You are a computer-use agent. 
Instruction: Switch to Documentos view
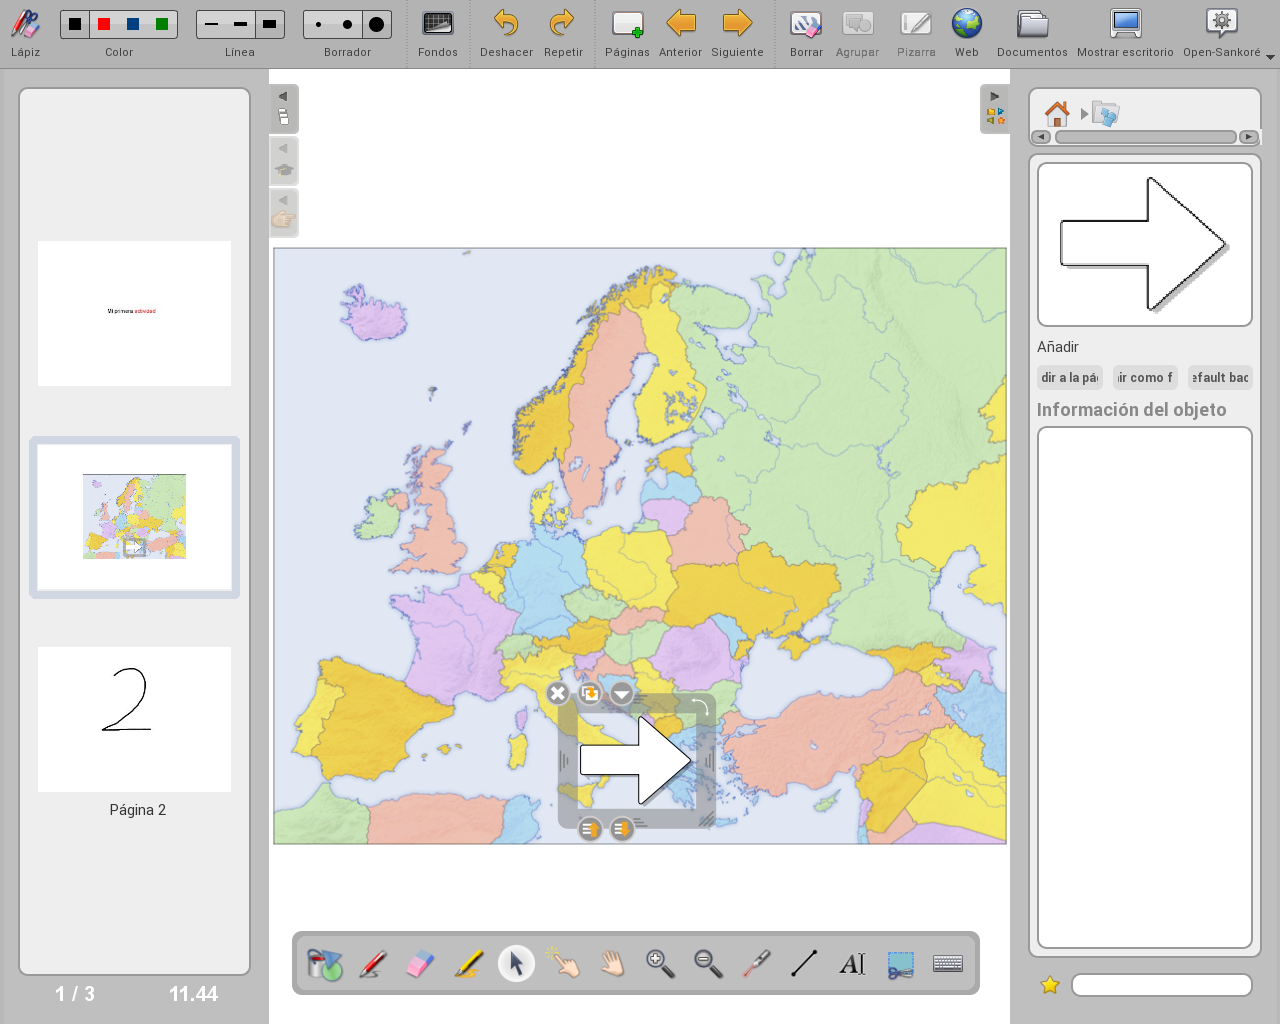(1031, 33)
